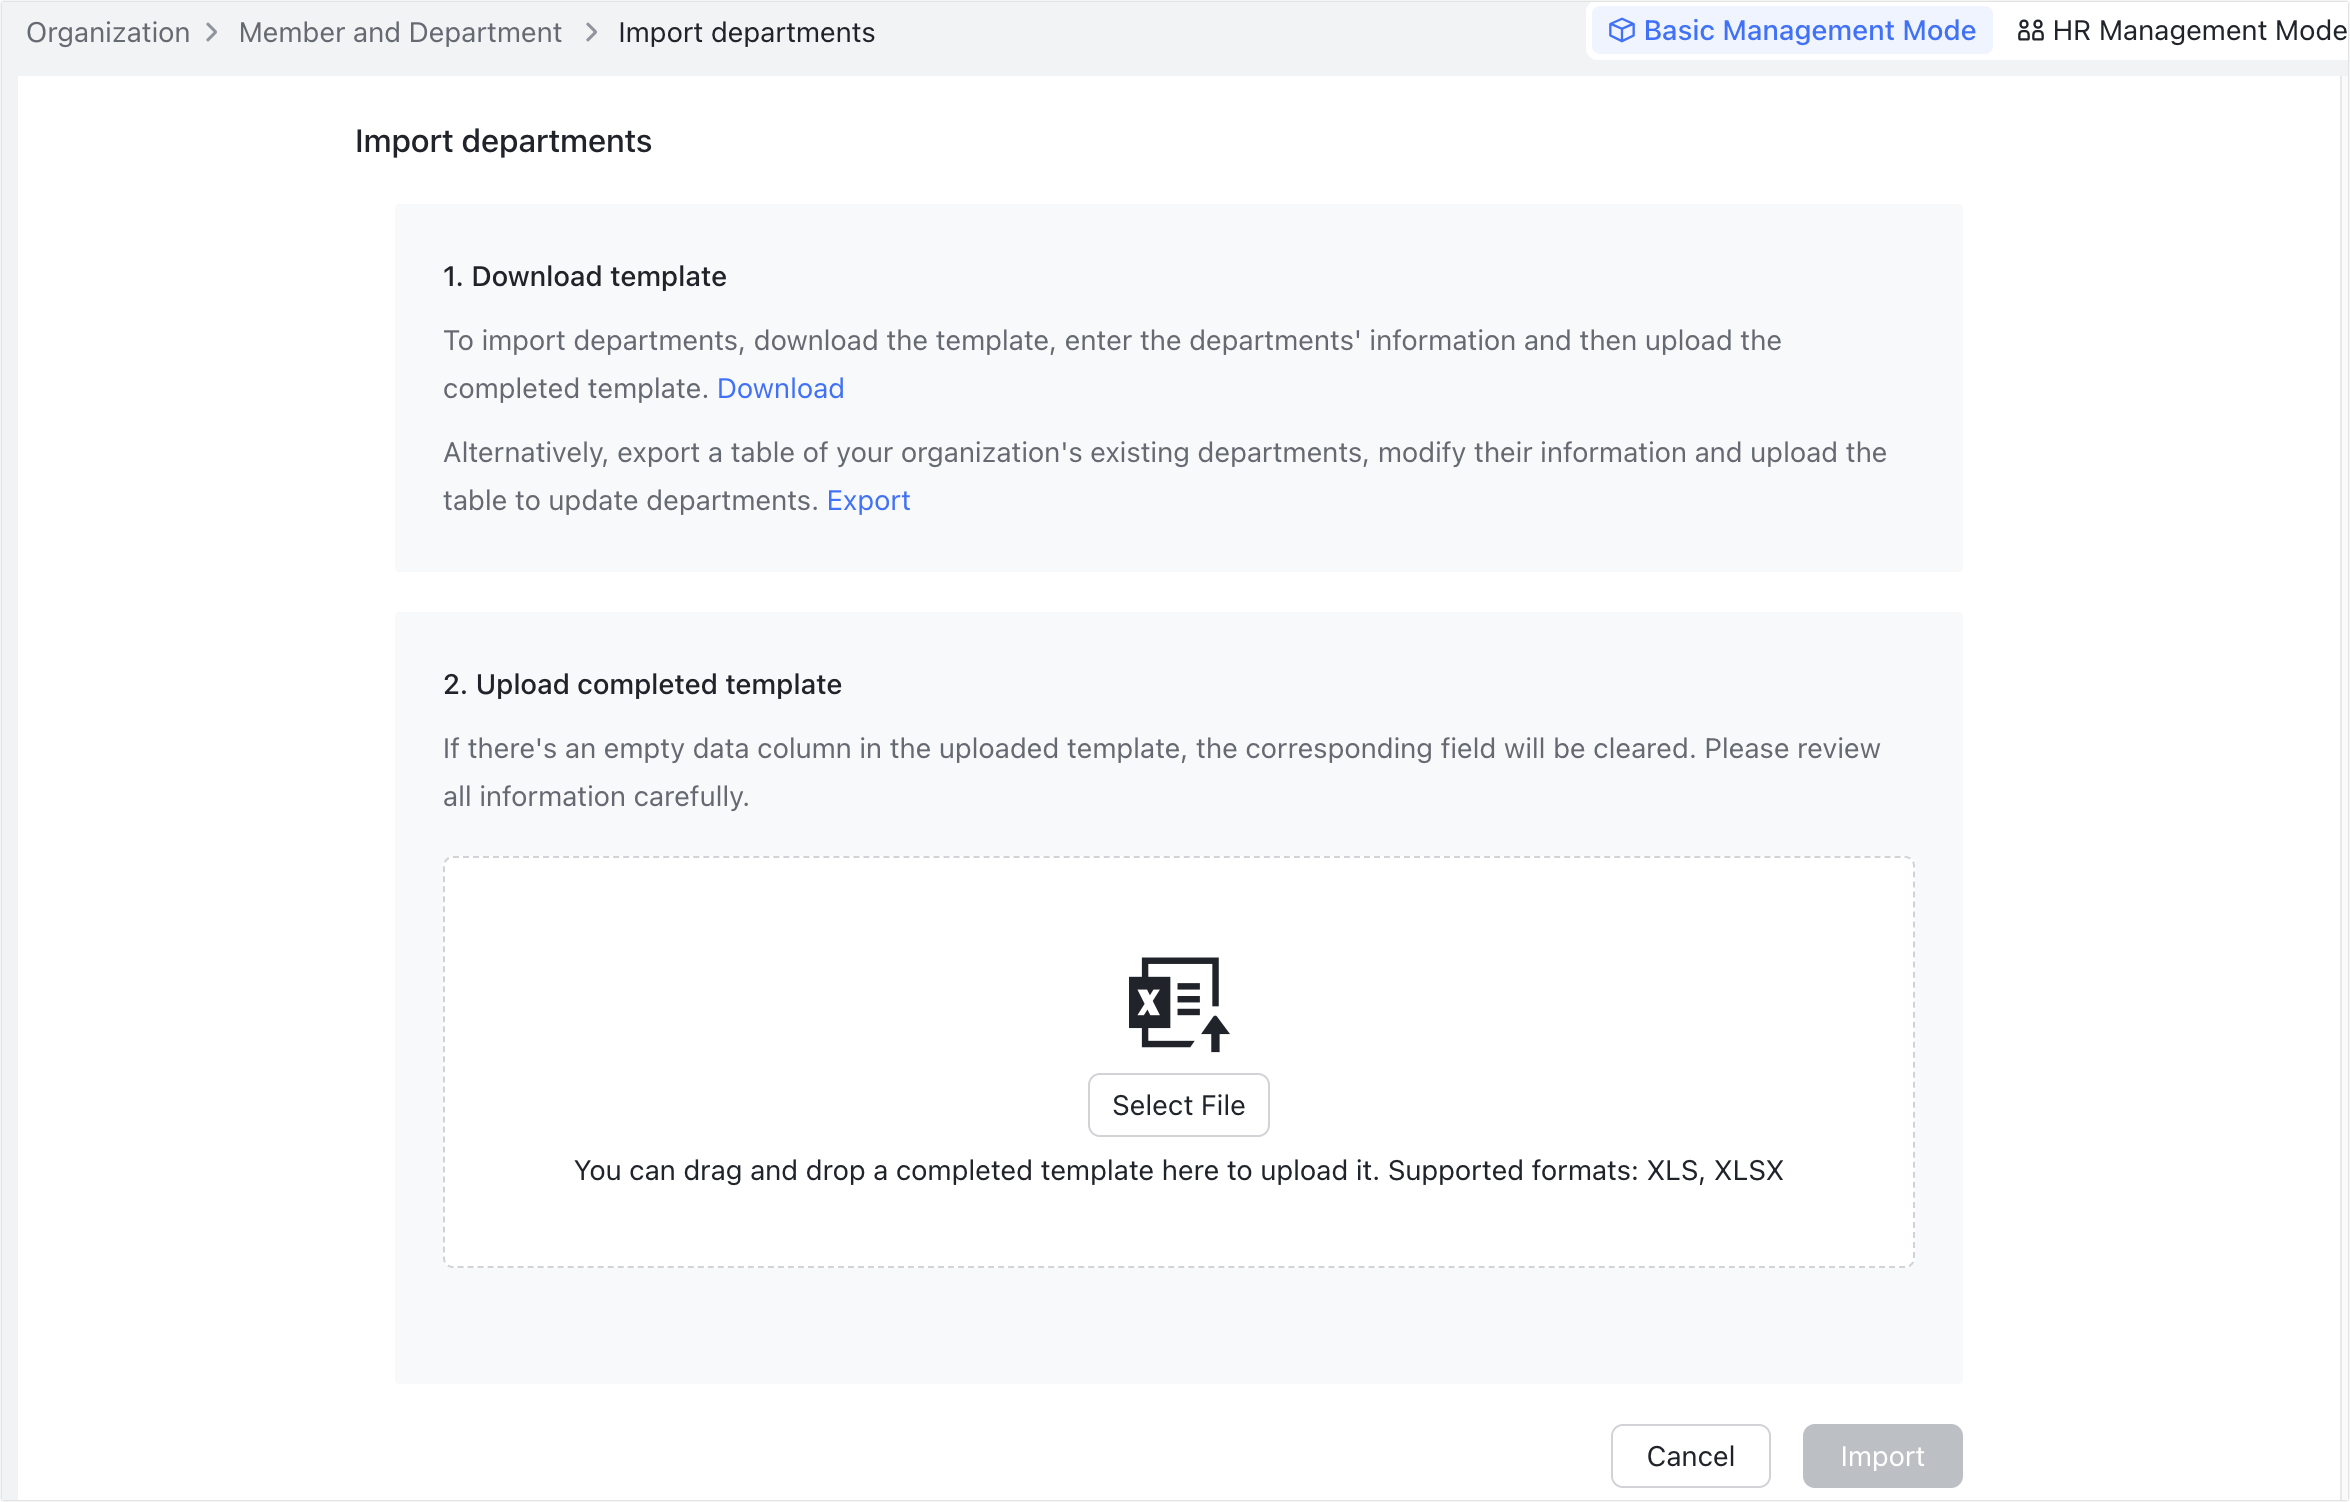This screenshot has width=2350, height=1502.
Task: Click the document portion of the spreadsheet icon
Action: (x=1190, y=995)
